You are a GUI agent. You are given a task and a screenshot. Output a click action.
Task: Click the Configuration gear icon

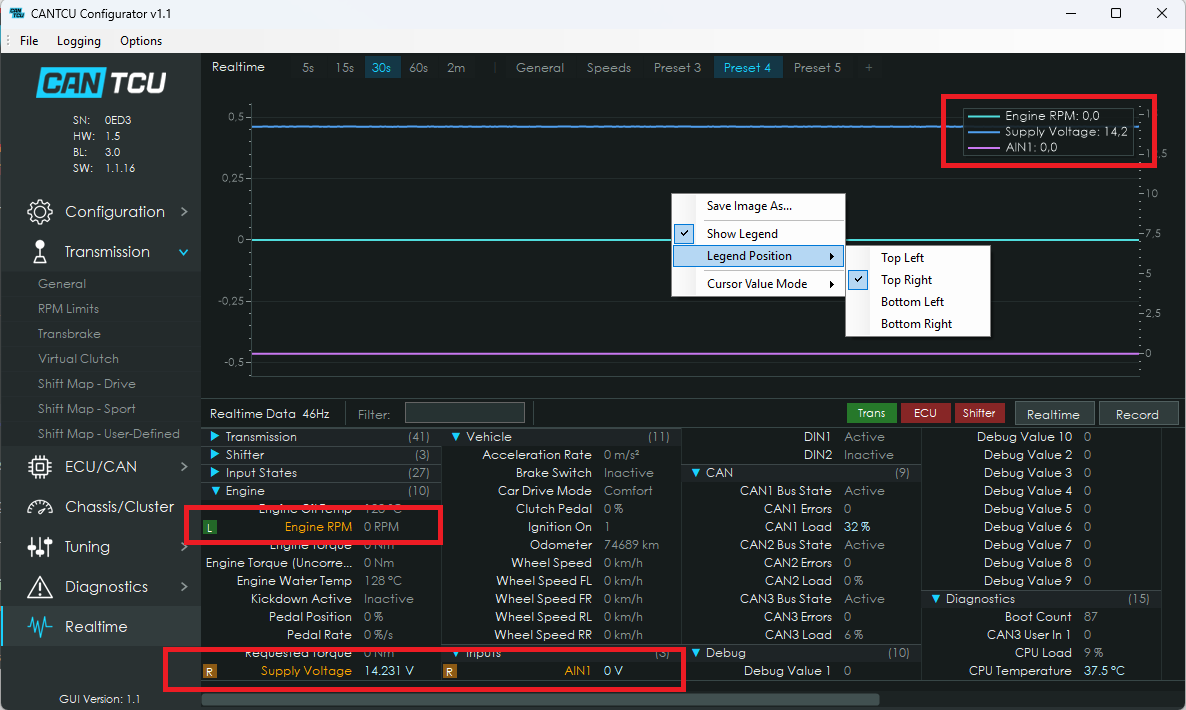39,212
